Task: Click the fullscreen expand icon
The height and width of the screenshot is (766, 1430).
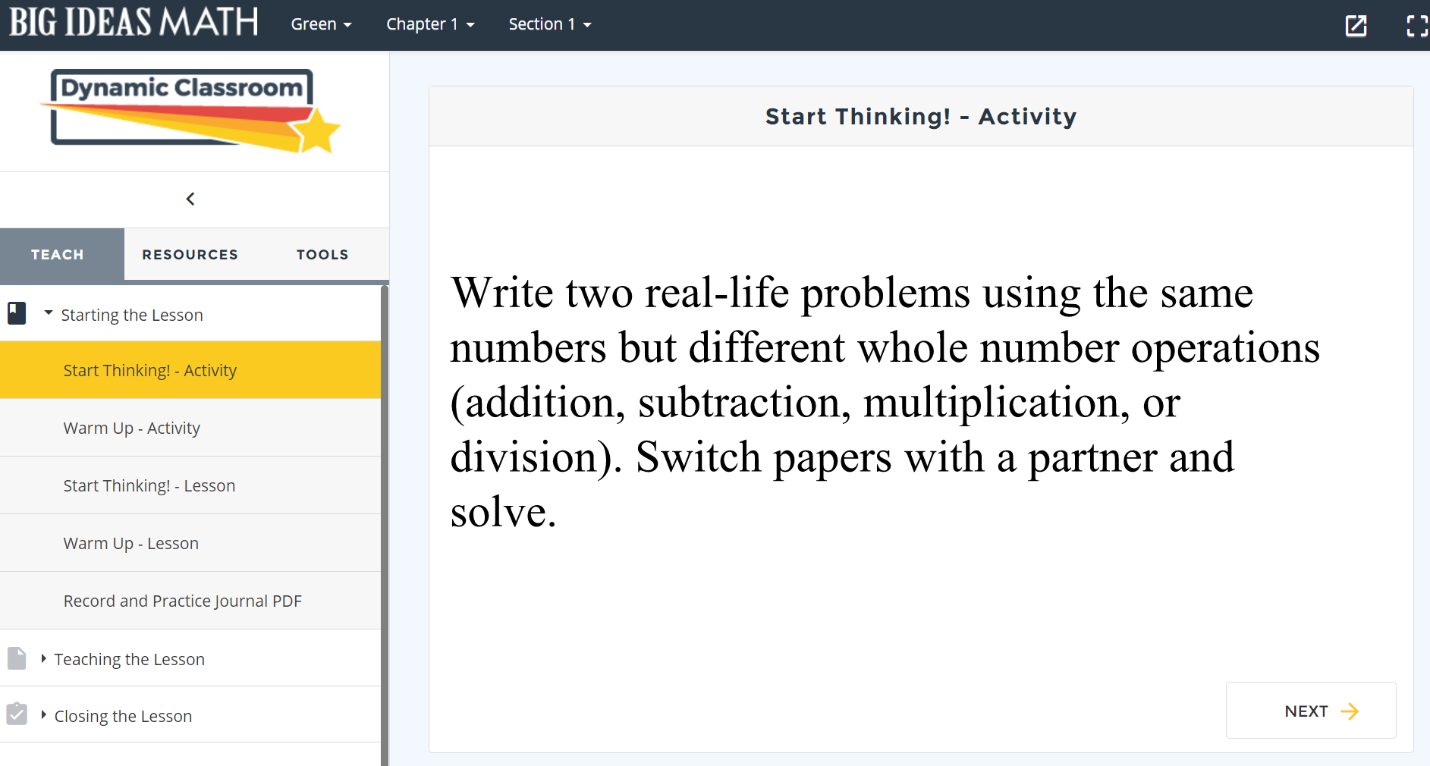Action: coord(1416,26)
